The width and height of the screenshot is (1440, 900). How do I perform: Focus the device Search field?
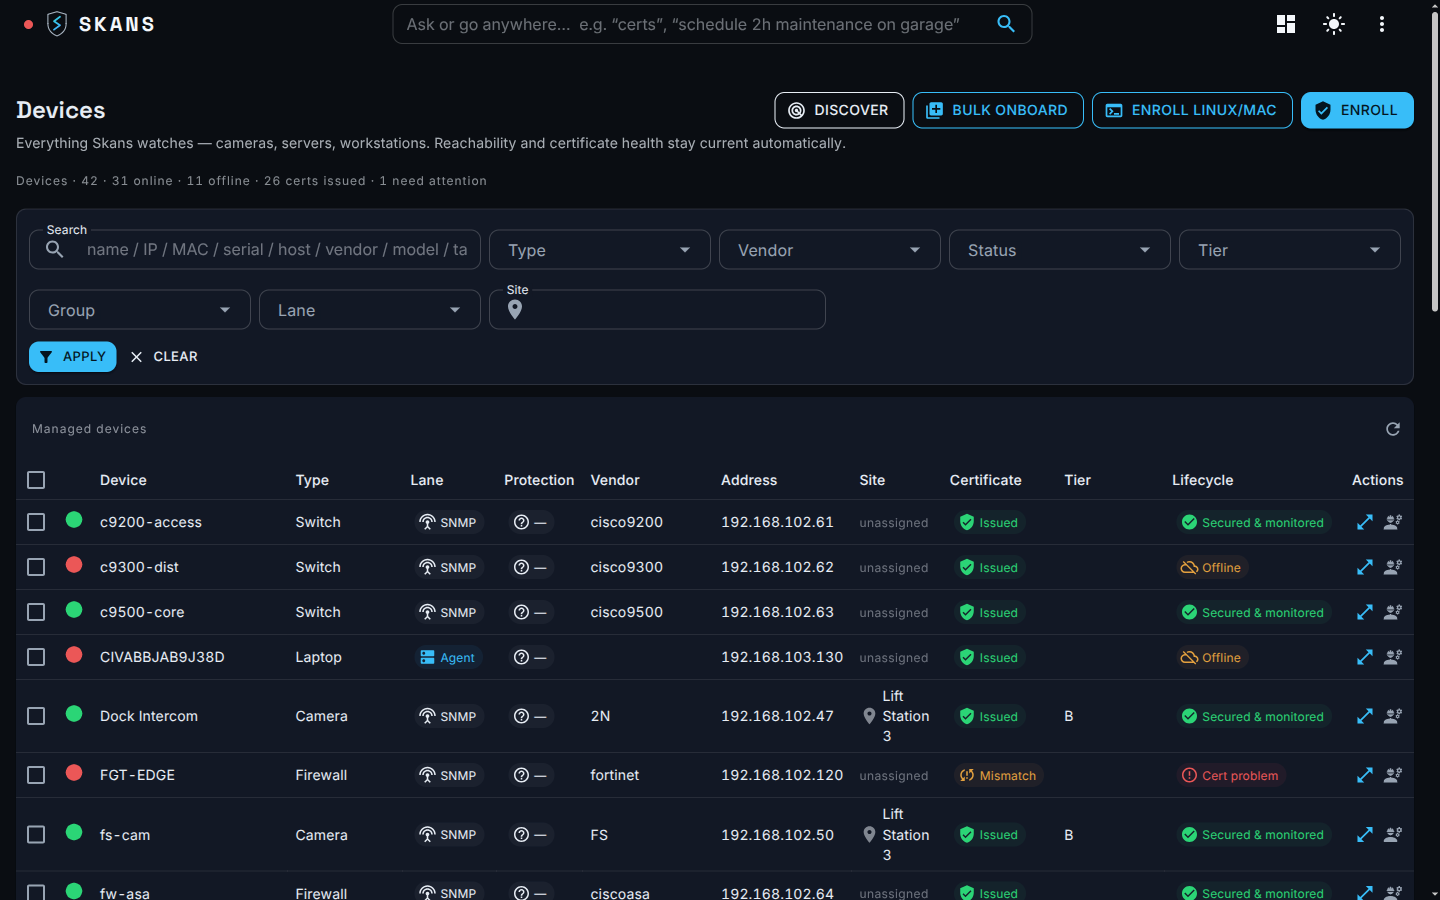255,250
